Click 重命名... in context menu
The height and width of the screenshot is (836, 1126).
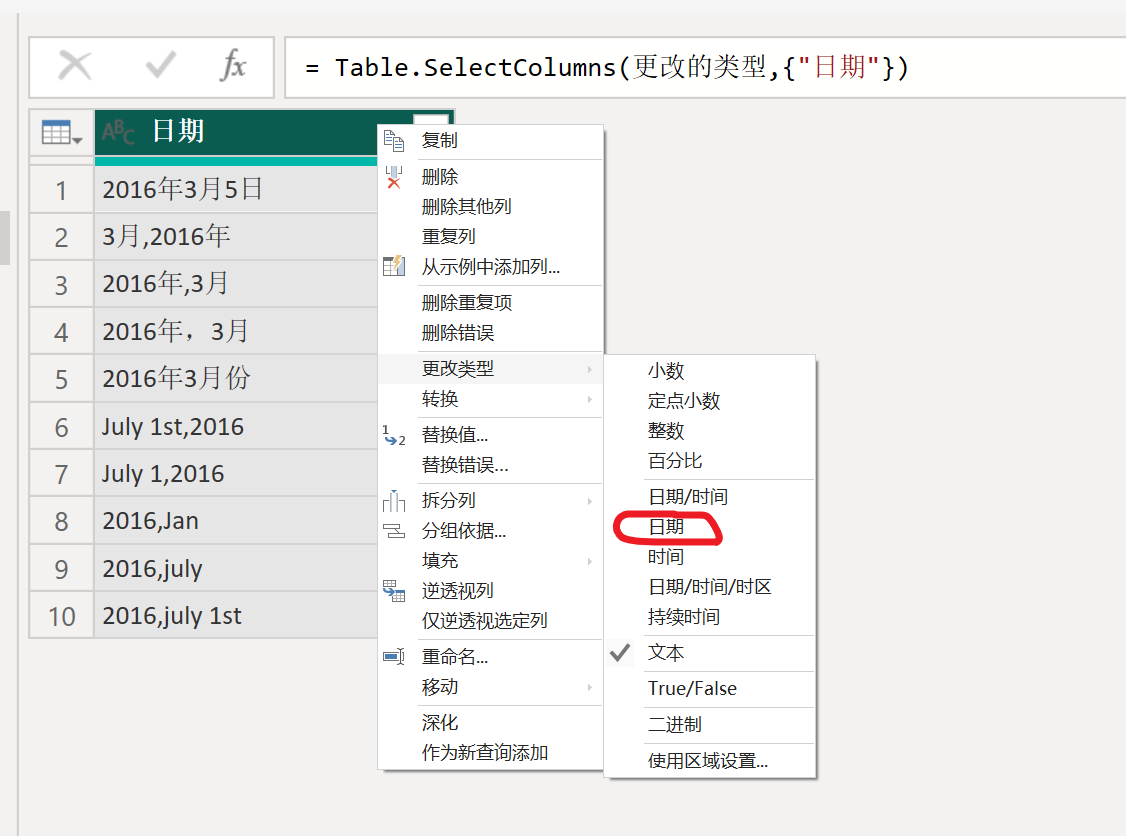point(455,657)
